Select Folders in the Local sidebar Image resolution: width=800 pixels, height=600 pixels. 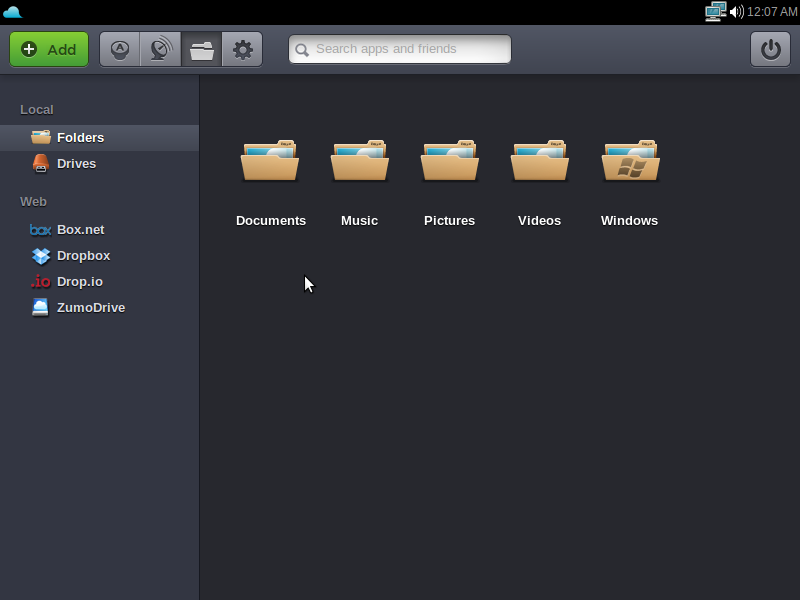(x=80, y=138)
